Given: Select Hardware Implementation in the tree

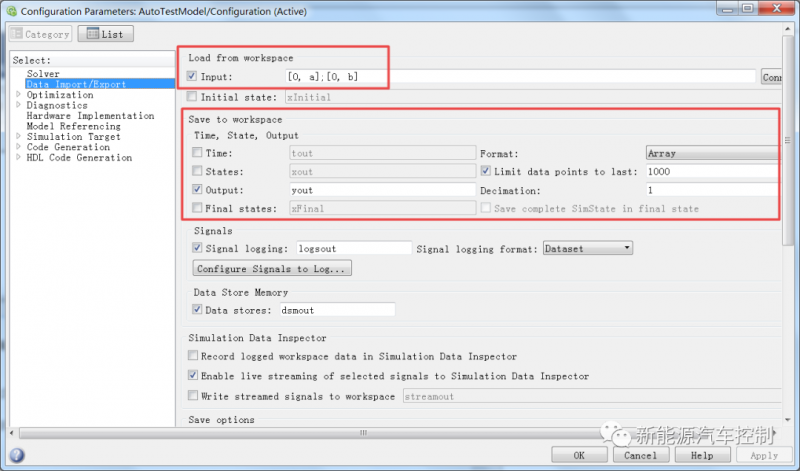Looking at the screenshot, I should 90,116.
